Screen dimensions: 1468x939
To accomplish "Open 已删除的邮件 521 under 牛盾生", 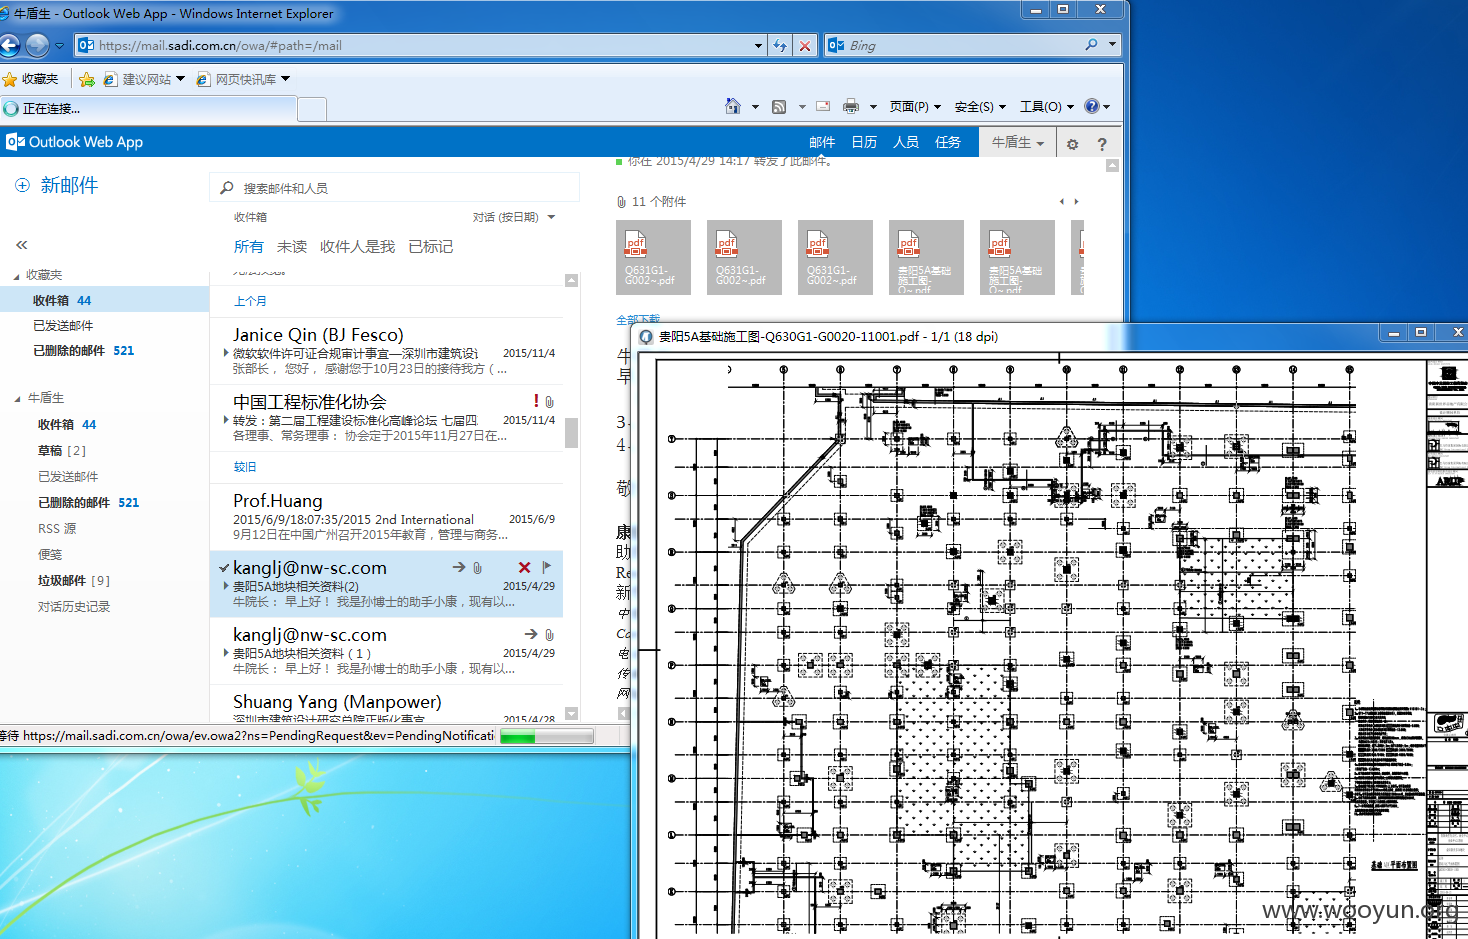I will [x=88, y=502].
